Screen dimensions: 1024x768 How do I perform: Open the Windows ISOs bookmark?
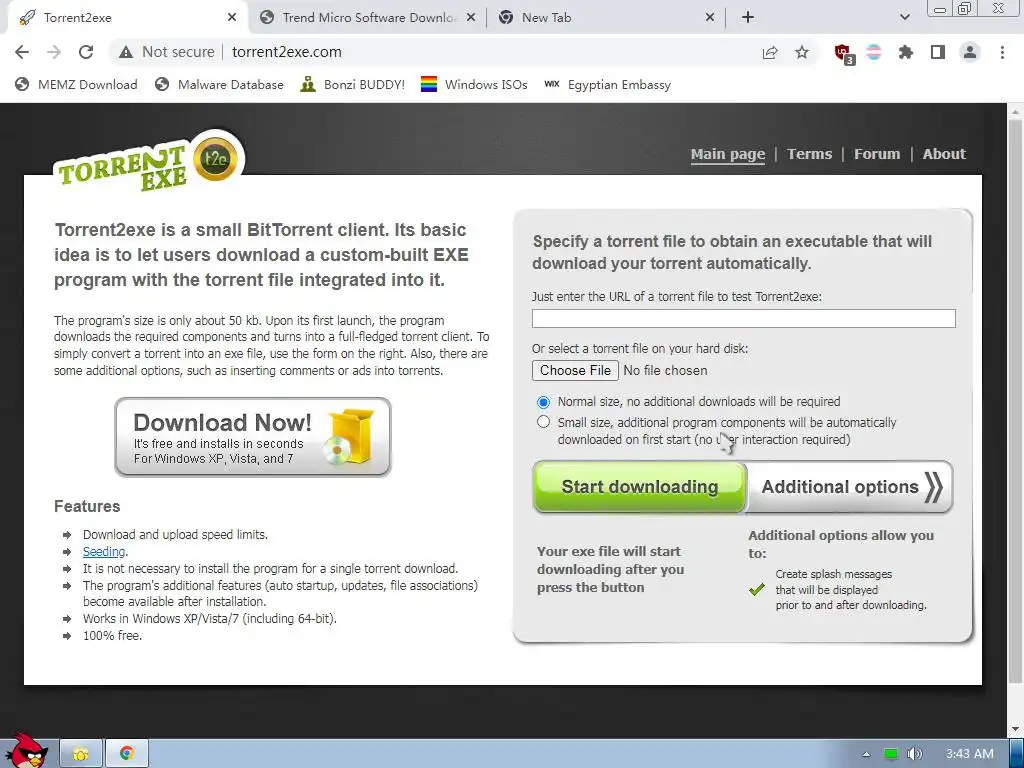[x=474, y=84]
